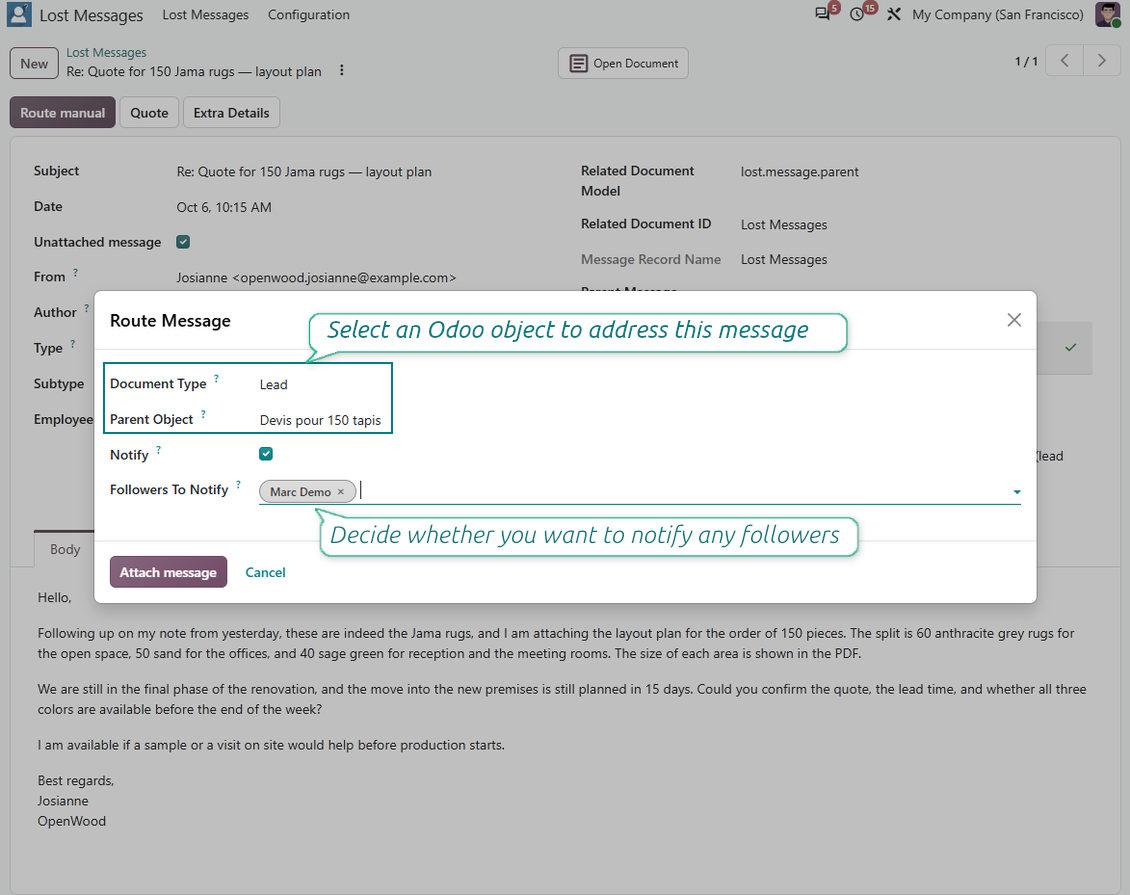Click the lost.message.parent model value

pos(799,172)
